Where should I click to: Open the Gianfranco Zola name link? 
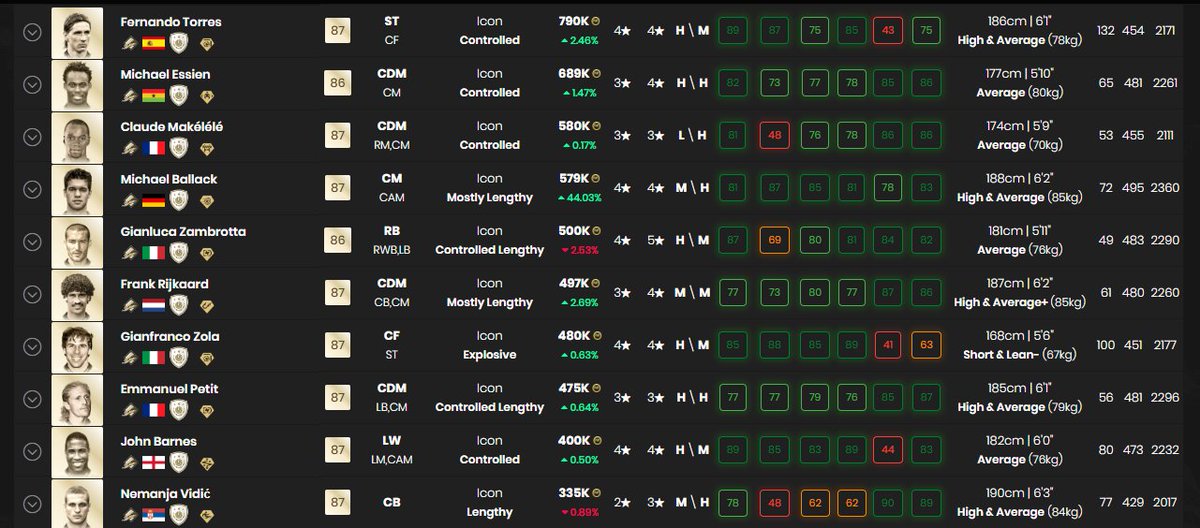[x=169, y=336]
